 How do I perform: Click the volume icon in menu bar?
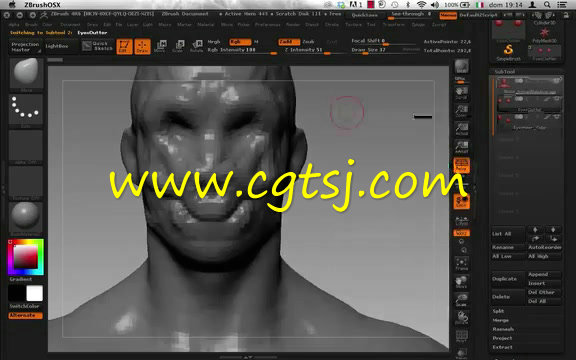(x=435, y=5)
